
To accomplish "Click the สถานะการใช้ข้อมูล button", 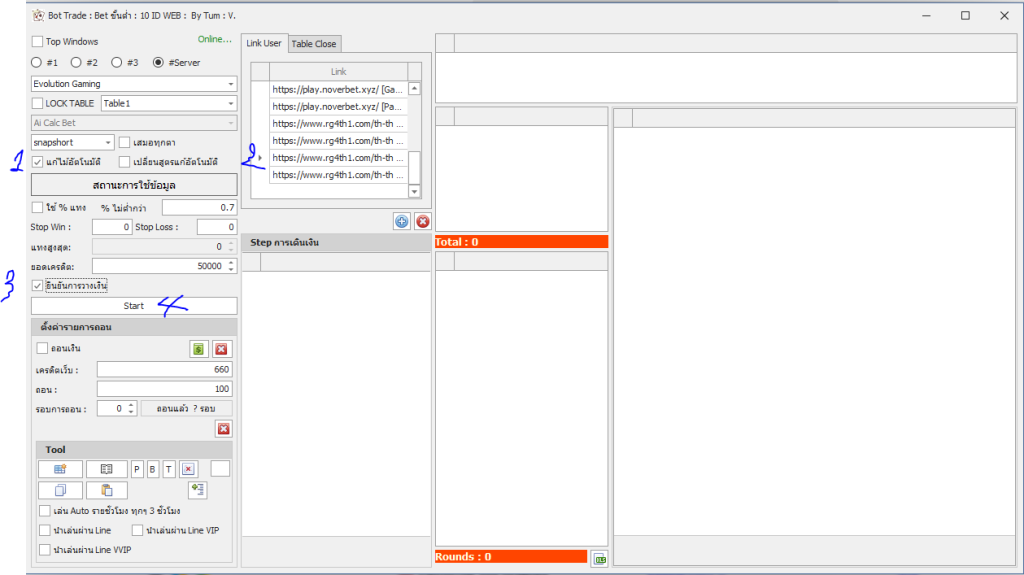I will 134,185.
